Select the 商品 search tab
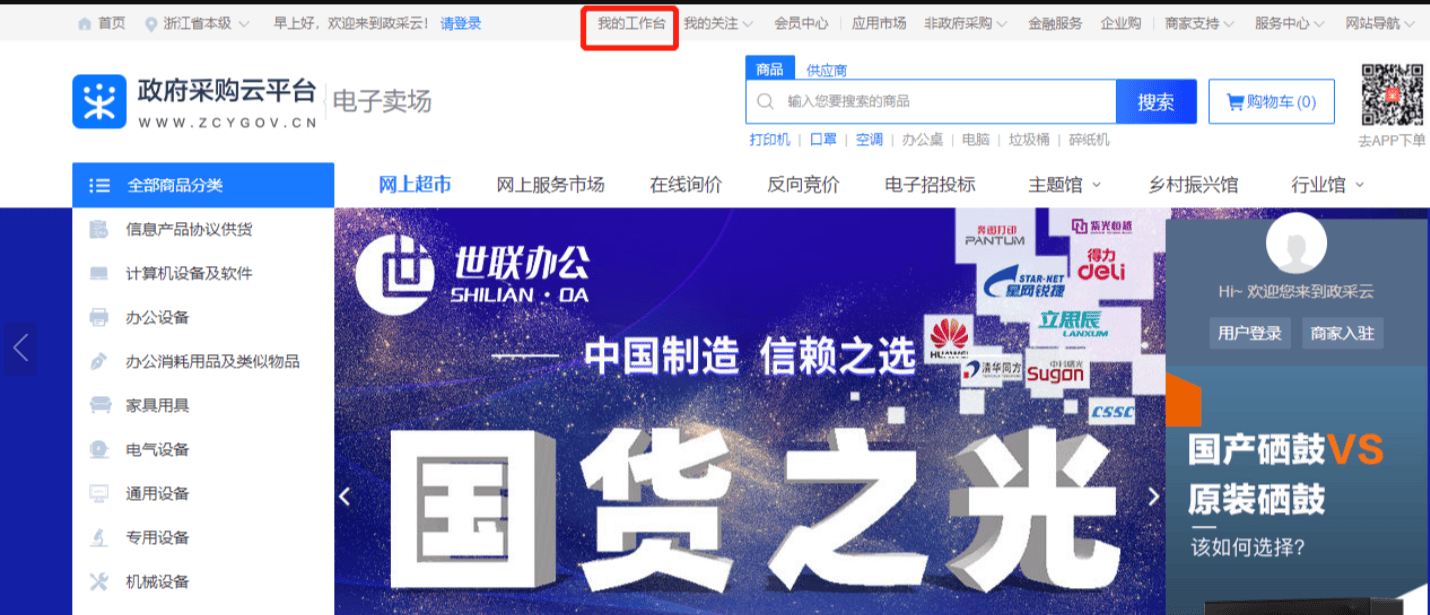Viewport: 1430px width, 615px height. [x=770, y=69]
